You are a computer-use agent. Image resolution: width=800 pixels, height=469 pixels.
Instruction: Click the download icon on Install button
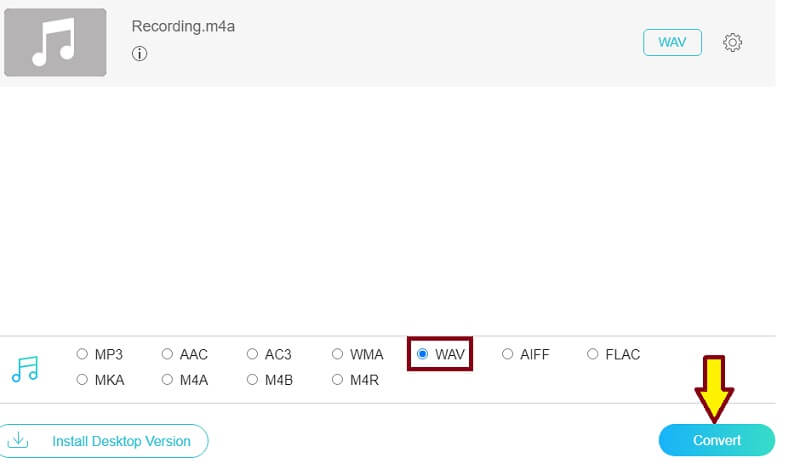point(18,440)
